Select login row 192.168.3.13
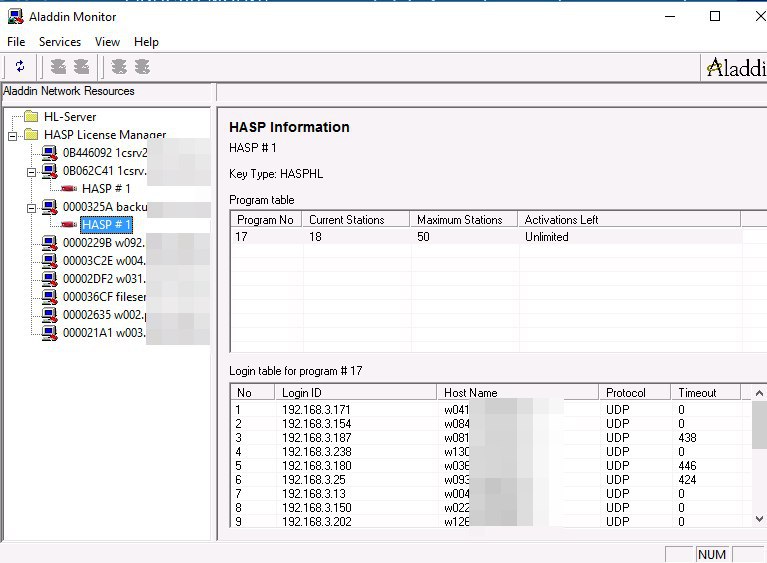767x563 pixels. [x=491, y=494]
